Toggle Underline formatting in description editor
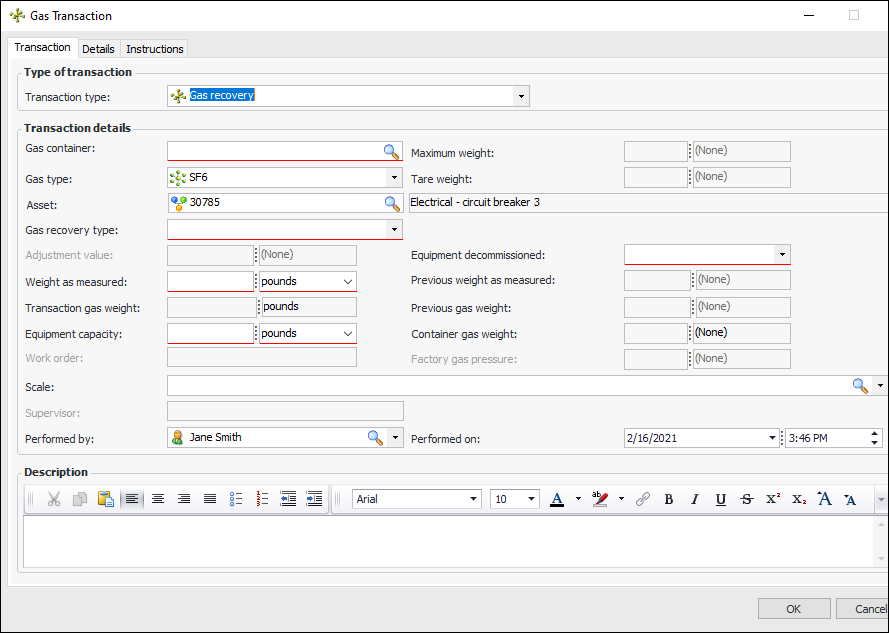Image resolution: width=889 pixels, height=633 pixels. (x=720, y=499)
